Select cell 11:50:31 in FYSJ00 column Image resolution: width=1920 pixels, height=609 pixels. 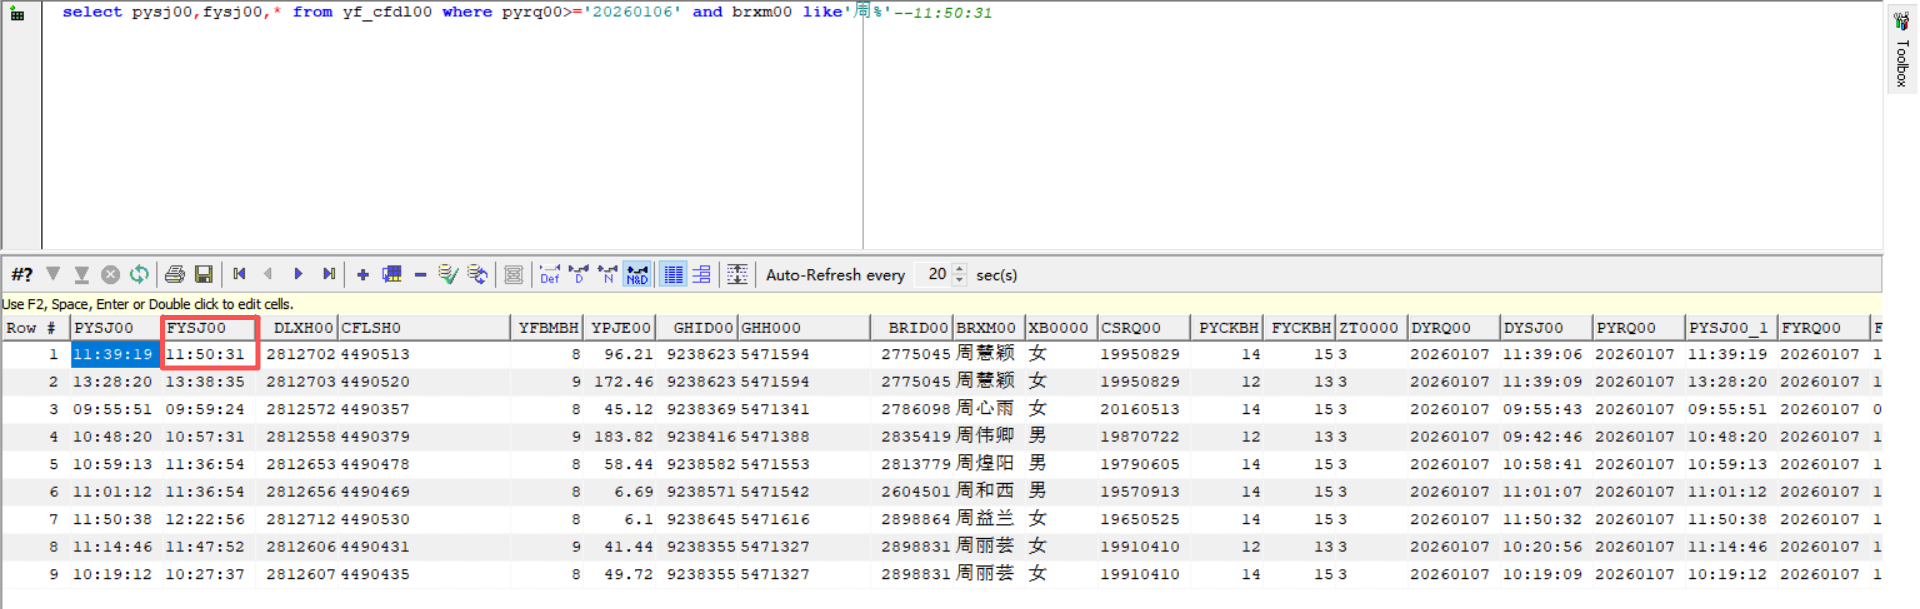coord(208,355)
